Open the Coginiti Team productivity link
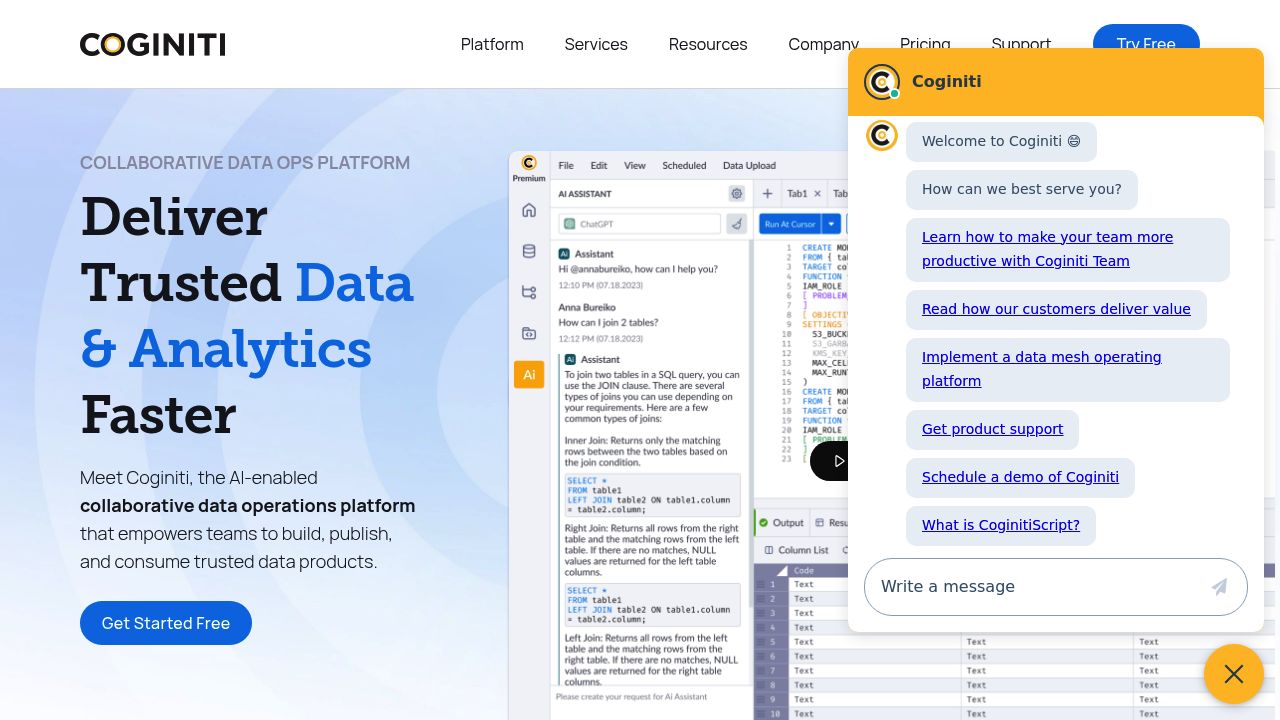The height and width of the screenshot is (720, 1280). pyautogui.click(x=1047, y=249)
